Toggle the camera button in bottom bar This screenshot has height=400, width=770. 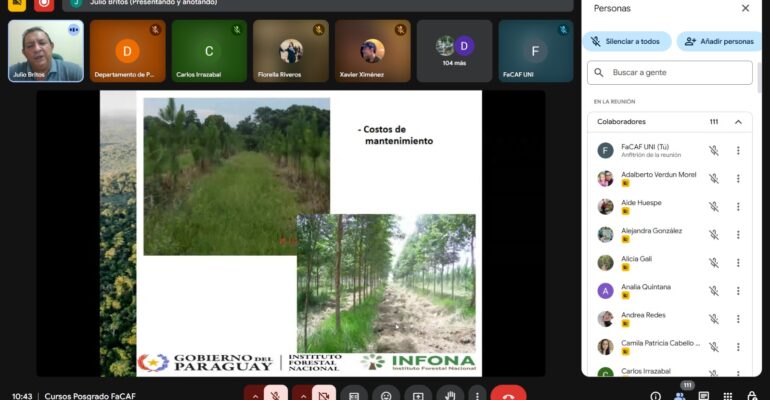324,395
